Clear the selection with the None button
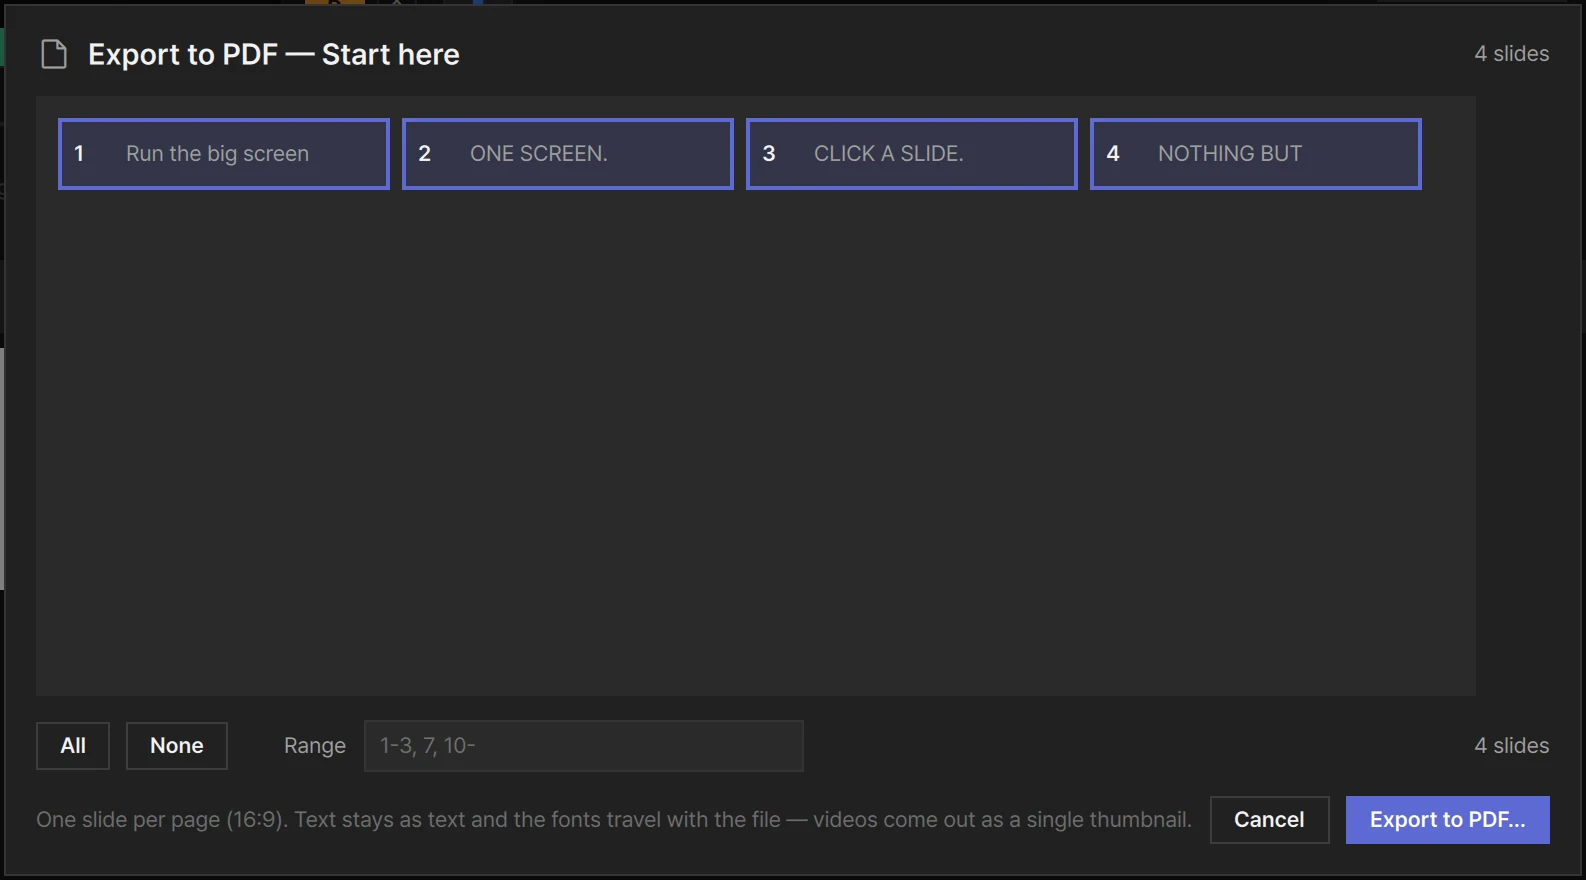Image resolution: width=1586 pixels, height=880 pixels. [177, 746]
